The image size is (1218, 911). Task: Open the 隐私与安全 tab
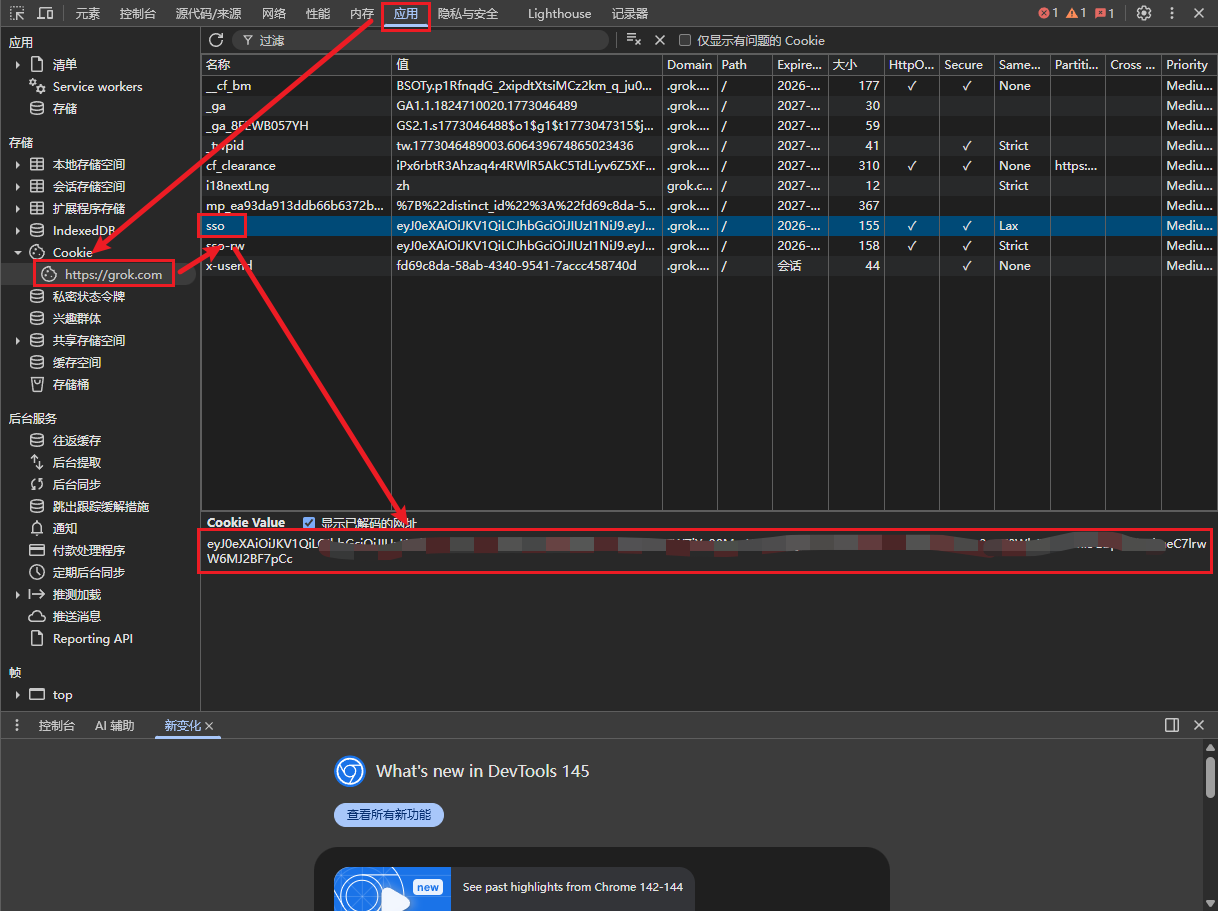click(x=468, y=14)
